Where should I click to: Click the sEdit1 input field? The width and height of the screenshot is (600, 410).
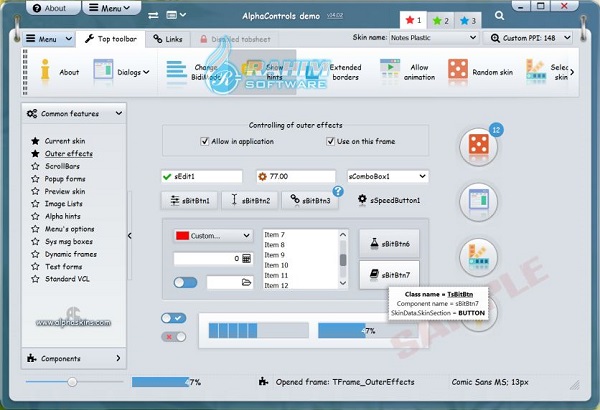[x=202, y=176]
